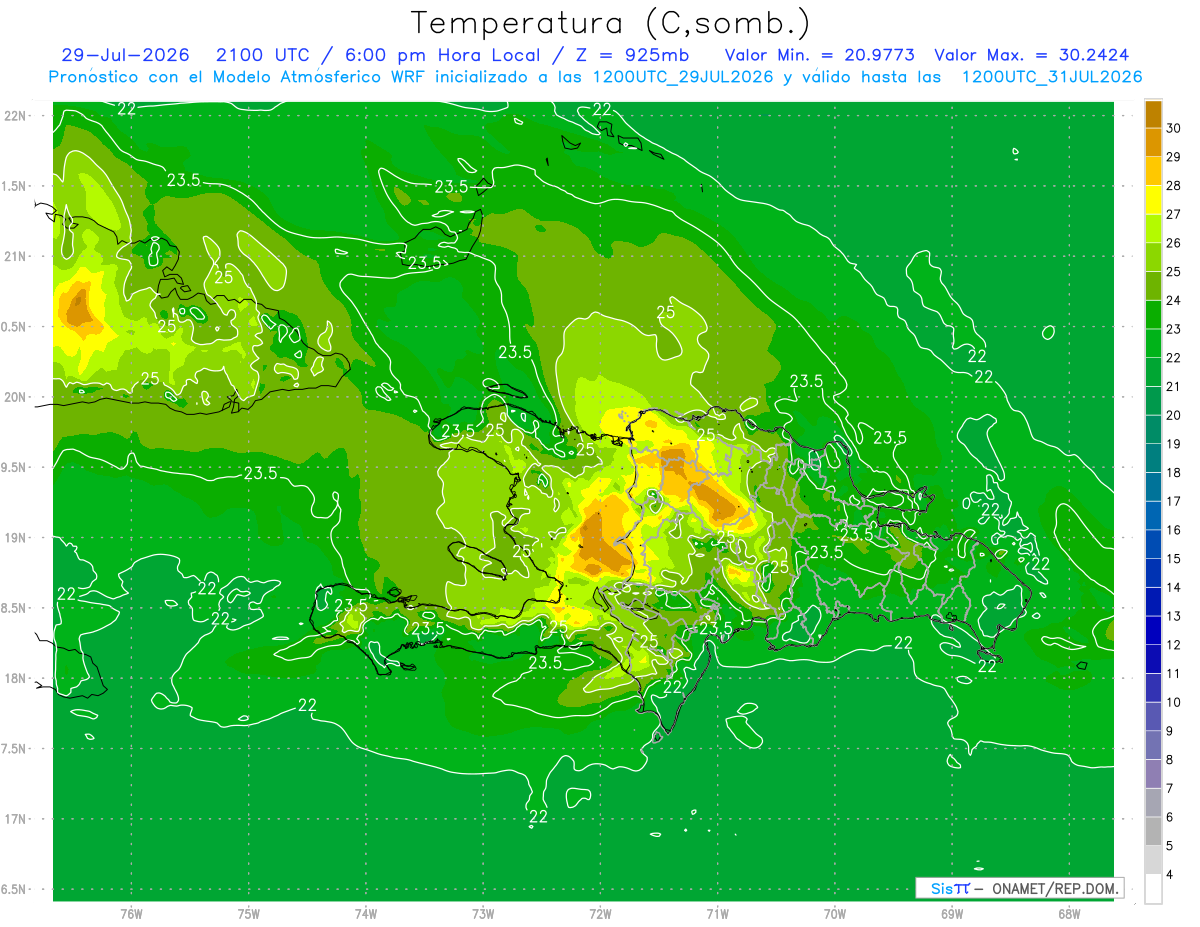Click the legend color band between 29 and 30
This screenshot has height=927, width=1200.
click(1153, 142)
